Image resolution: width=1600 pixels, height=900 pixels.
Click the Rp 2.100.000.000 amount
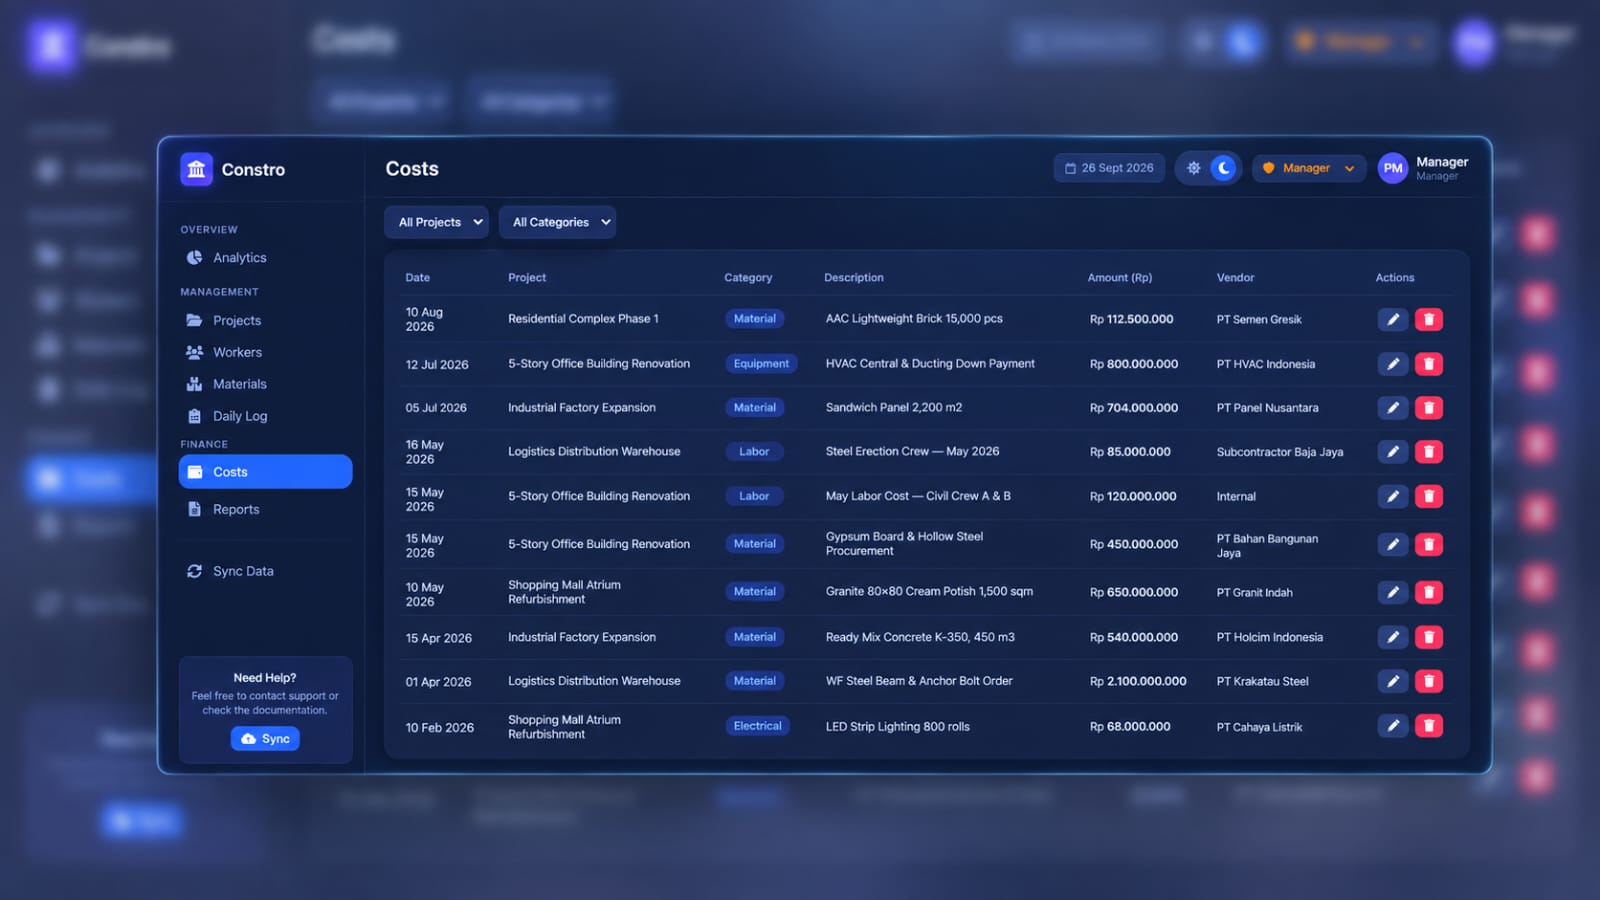1138,682
